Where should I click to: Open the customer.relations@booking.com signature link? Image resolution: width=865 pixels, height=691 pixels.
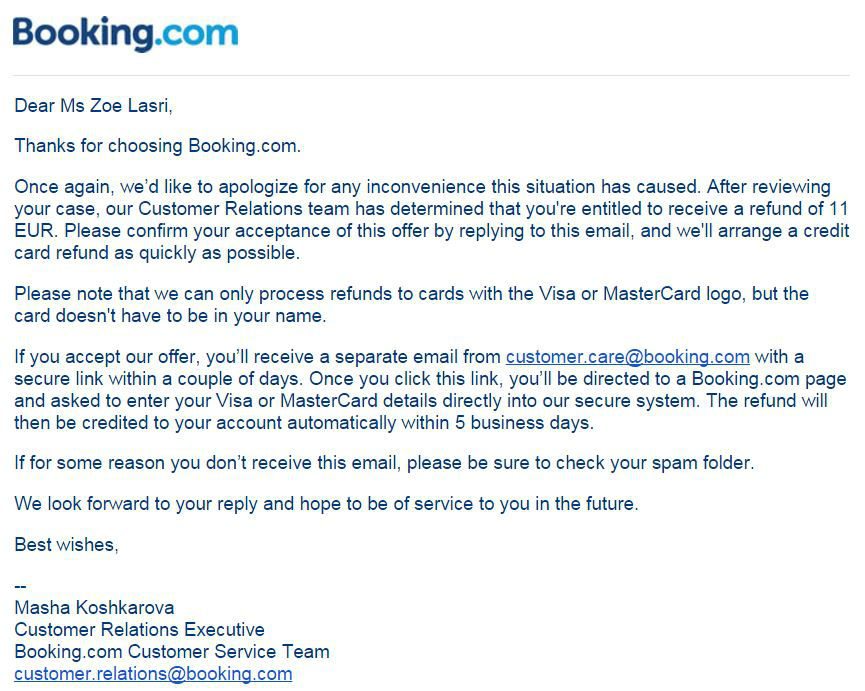153,674
